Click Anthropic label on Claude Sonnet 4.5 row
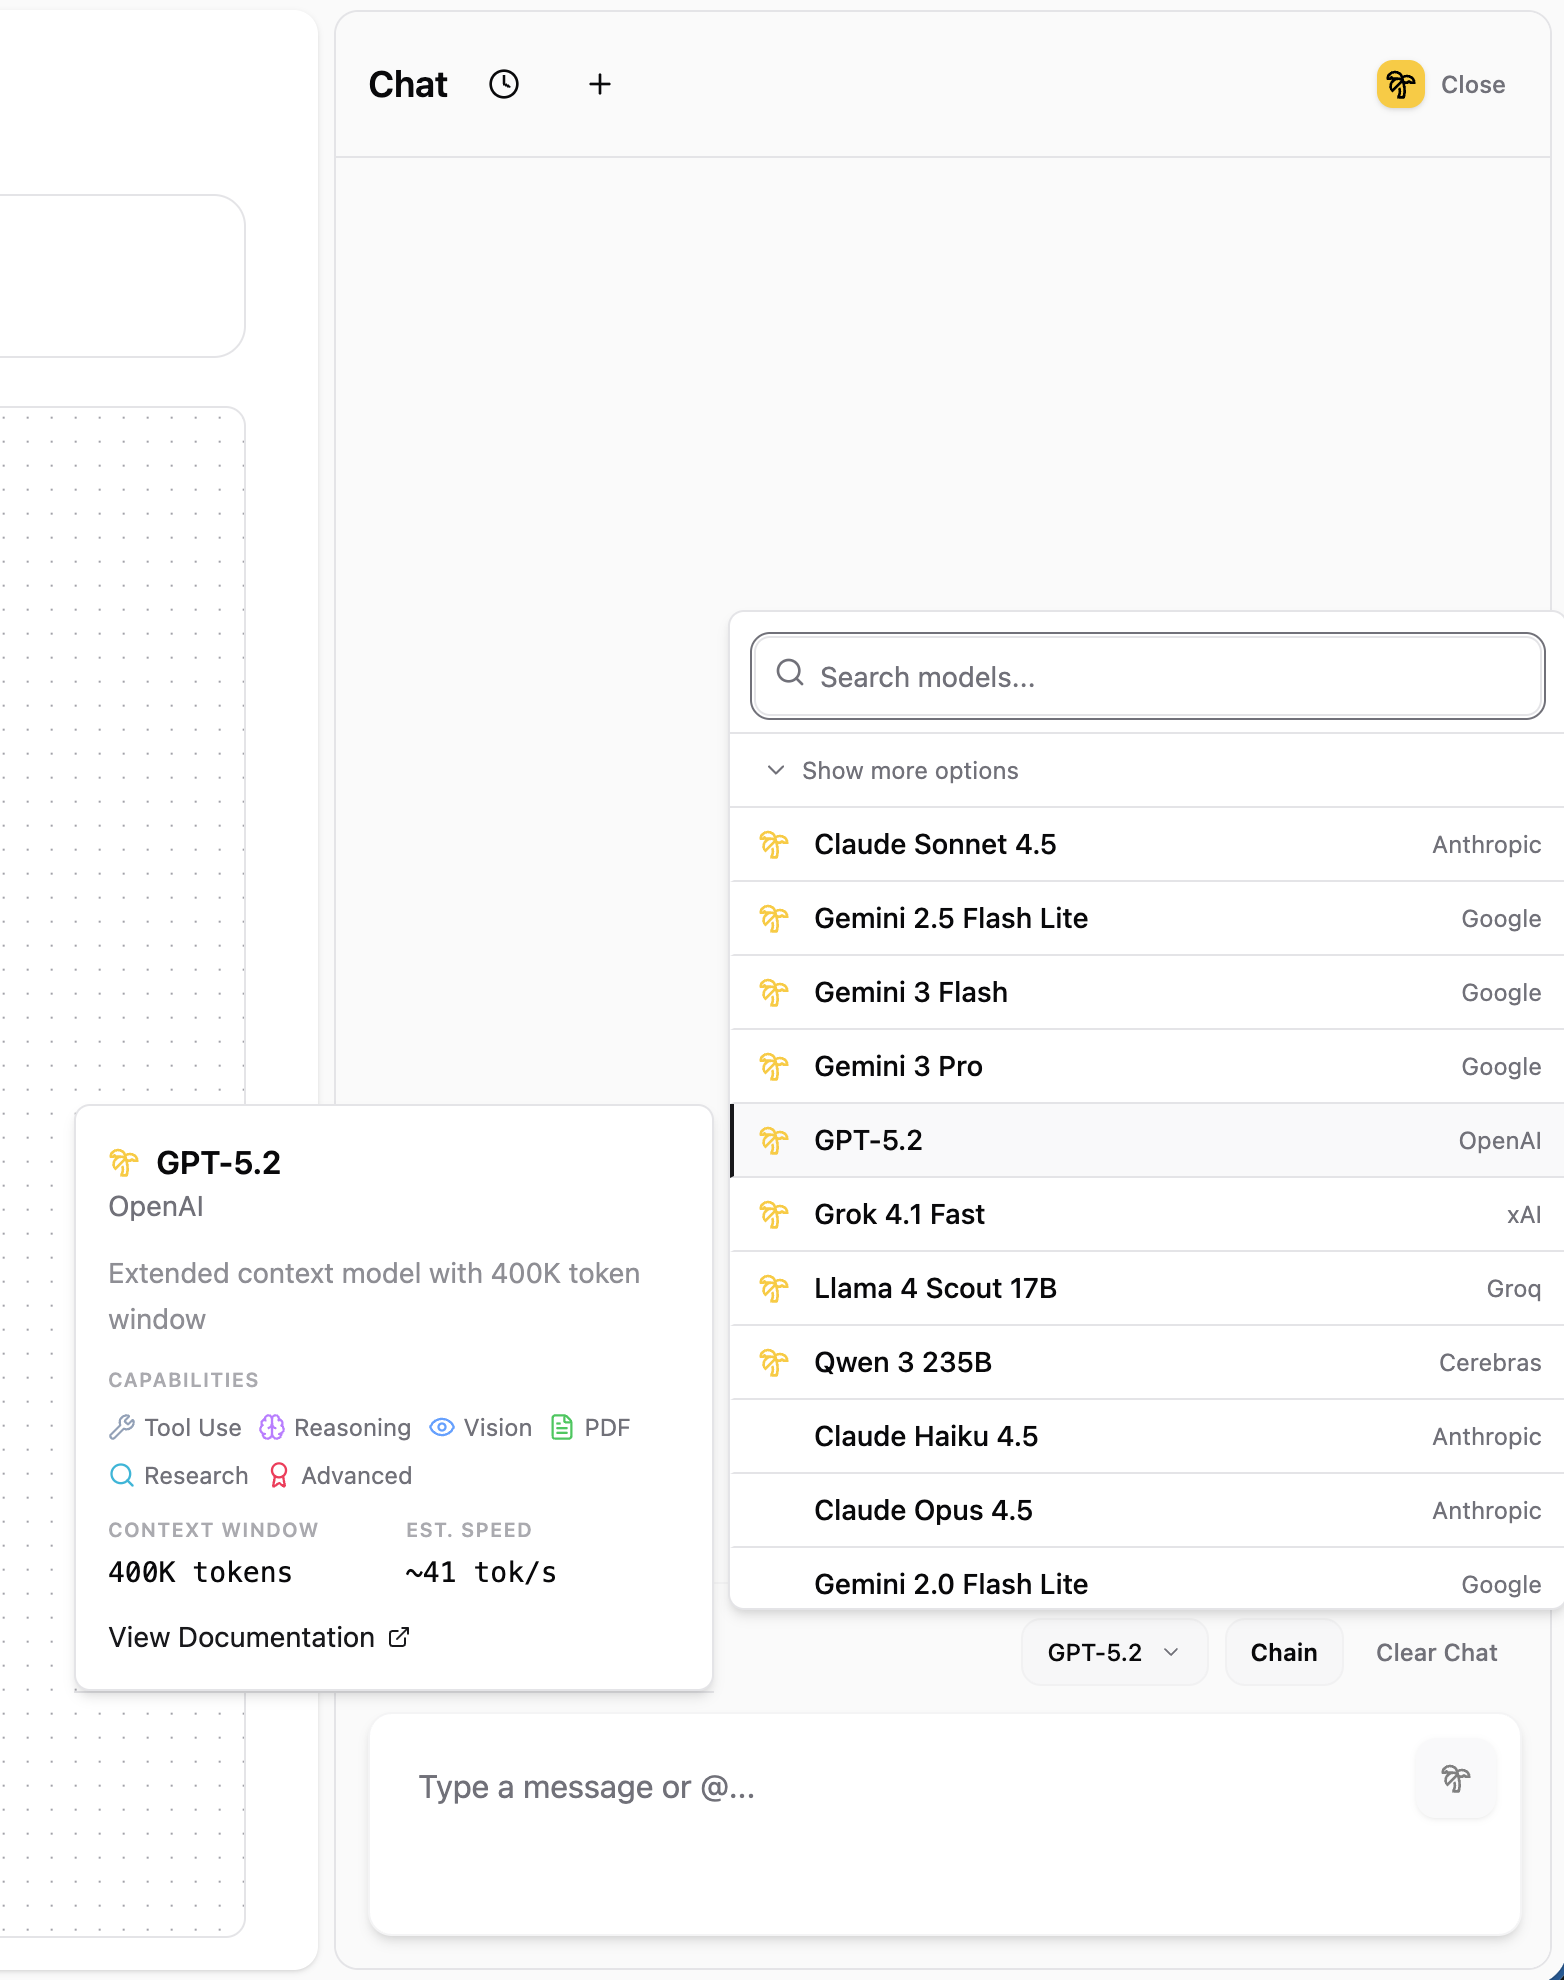Image resolution: width=1564 pixels, height=1980 pixels. (1486, 845)
